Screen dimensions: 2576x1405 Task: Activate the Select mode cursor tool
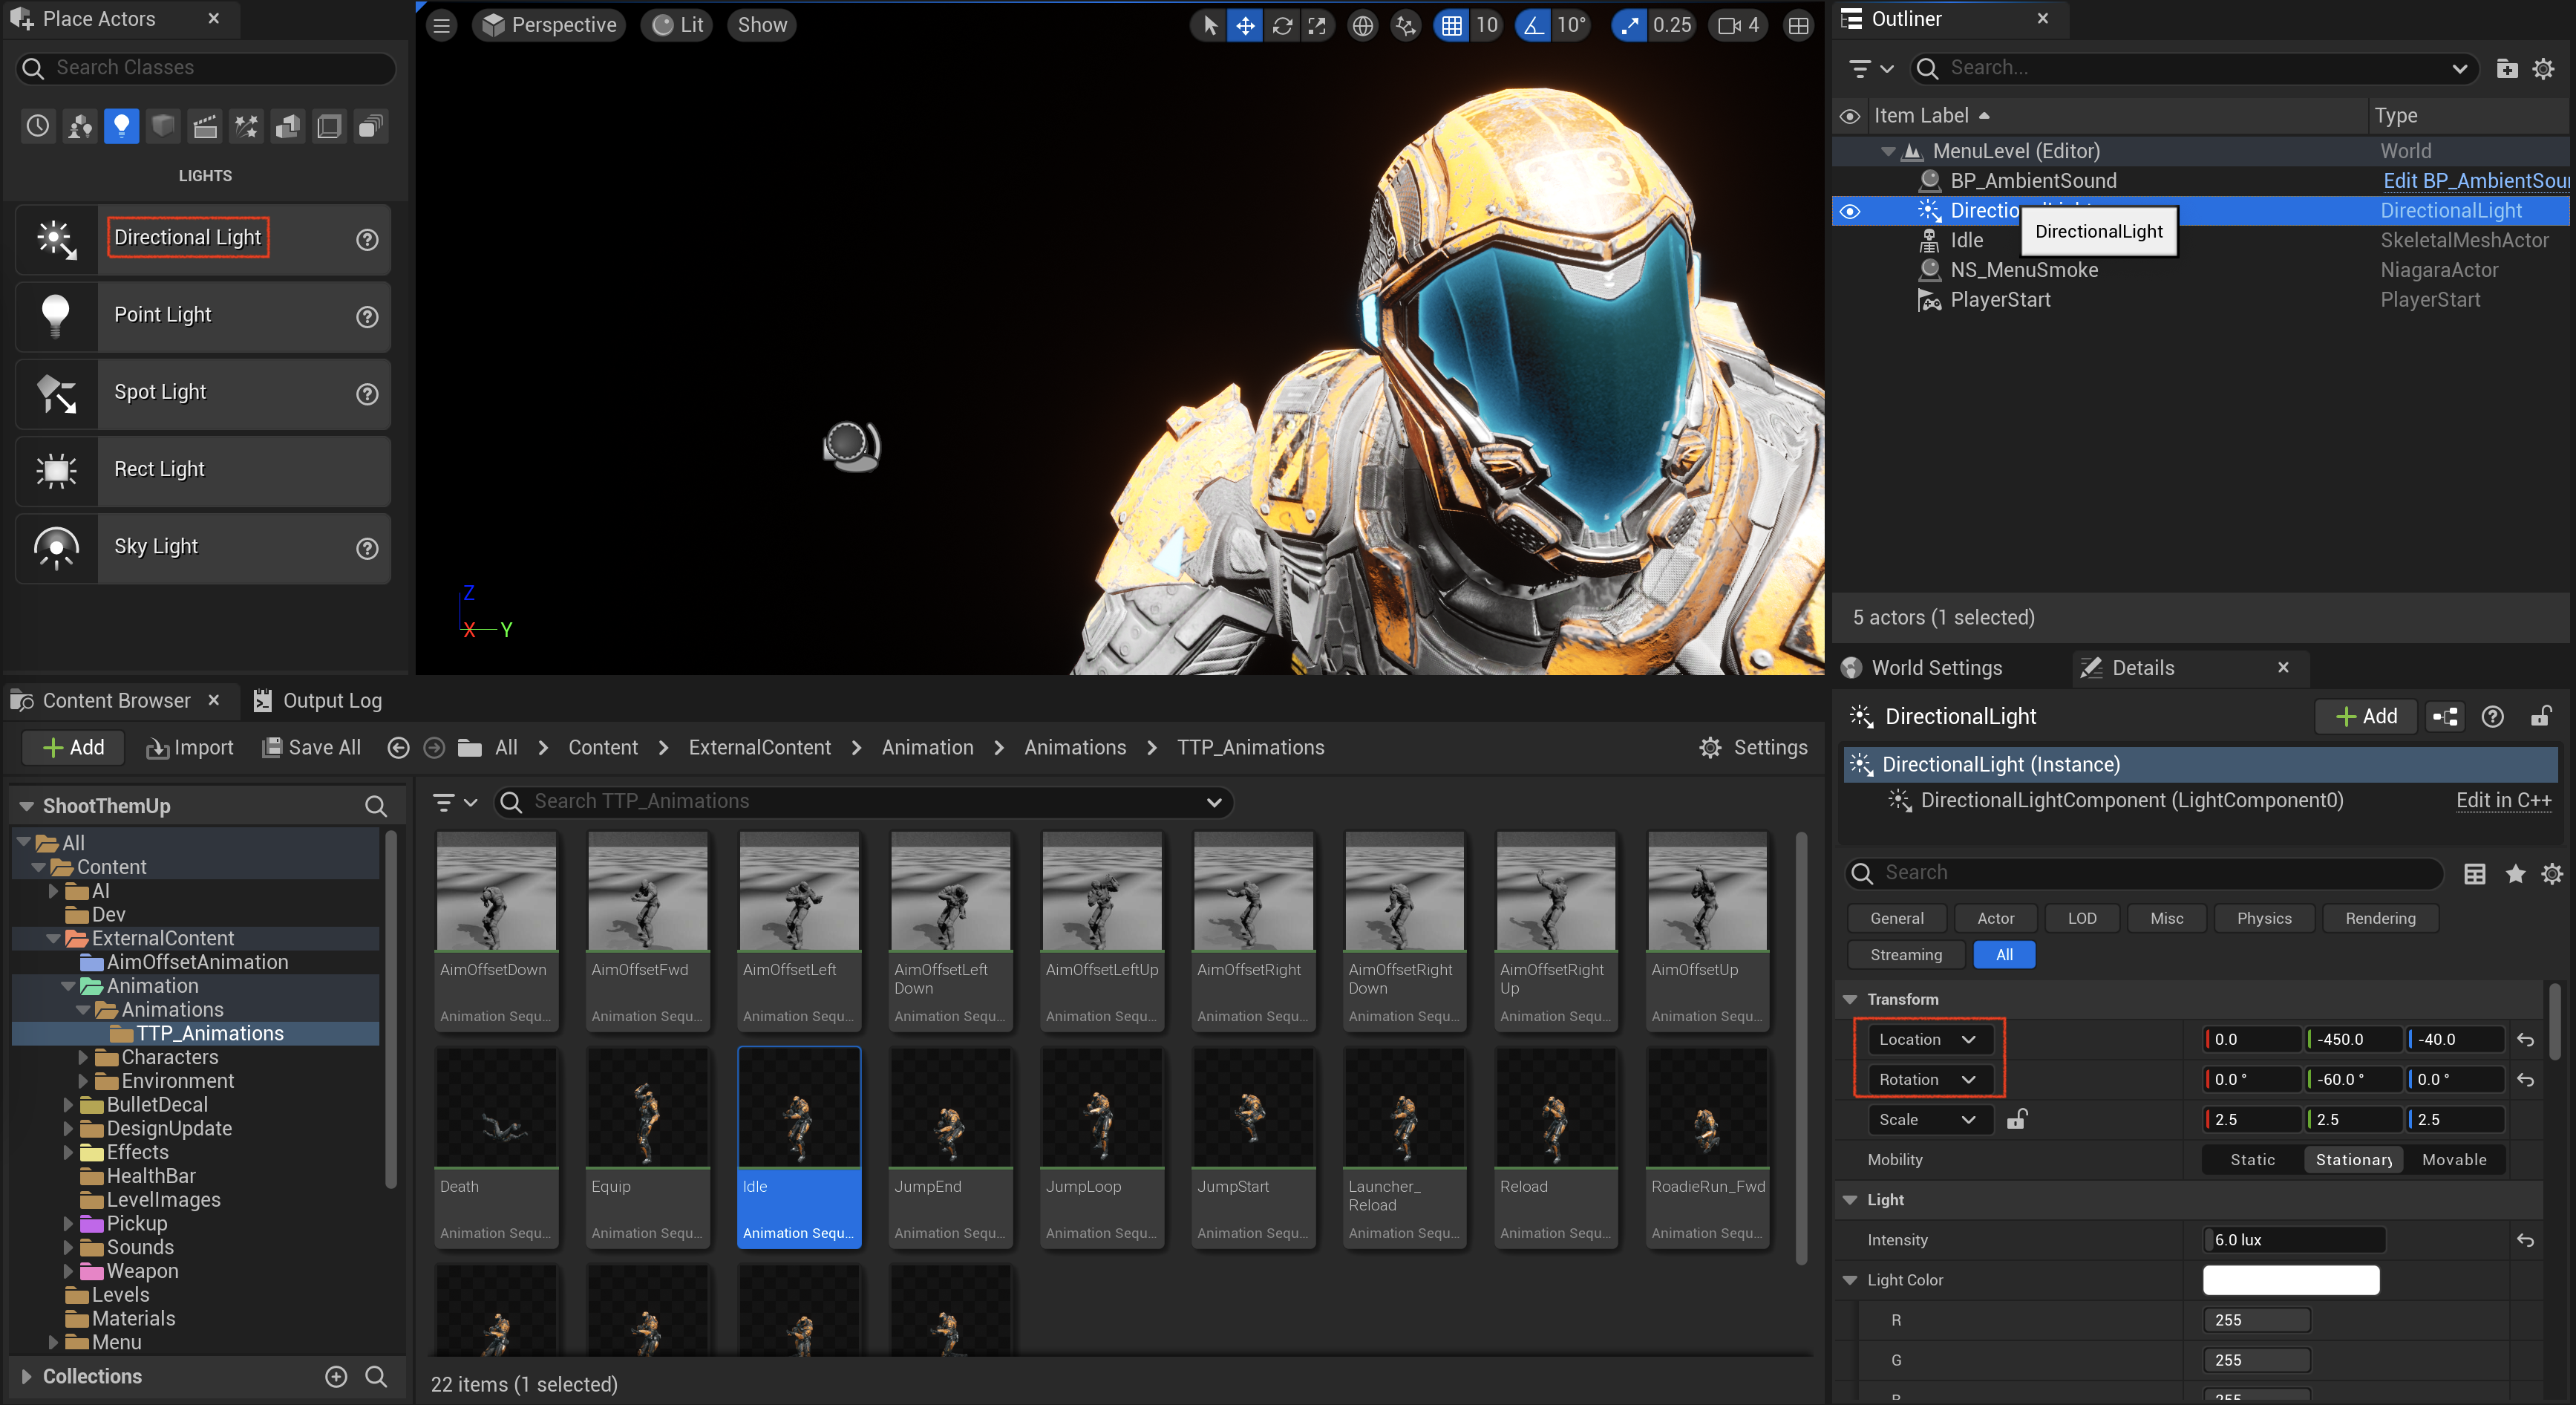[x=1210, y=25]
